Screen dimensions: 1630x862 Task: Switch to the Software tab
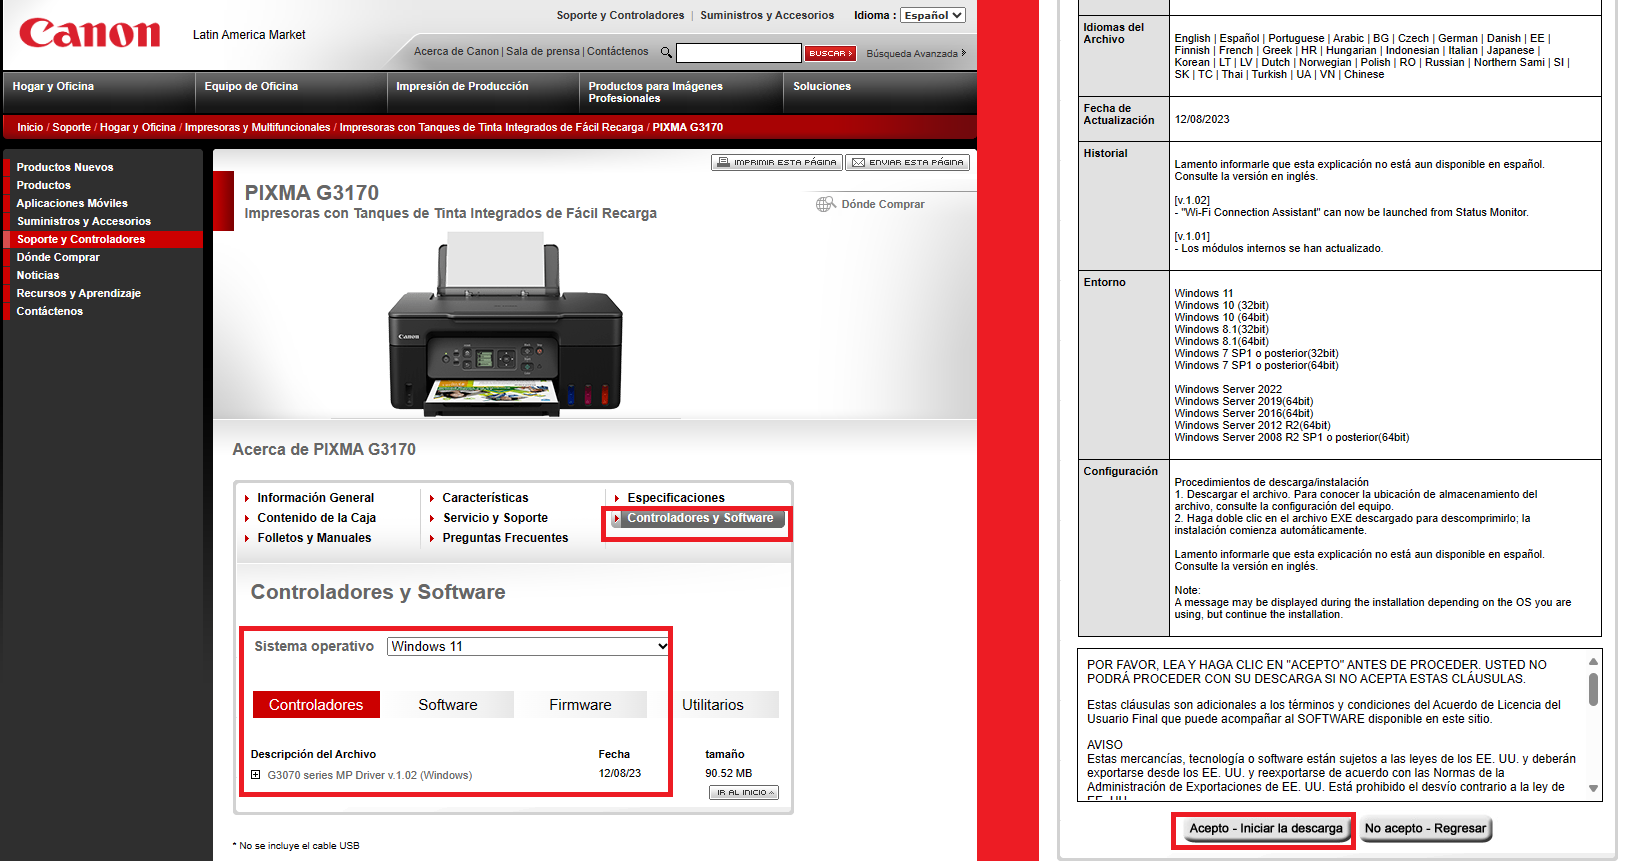click(x=448, y=705)
